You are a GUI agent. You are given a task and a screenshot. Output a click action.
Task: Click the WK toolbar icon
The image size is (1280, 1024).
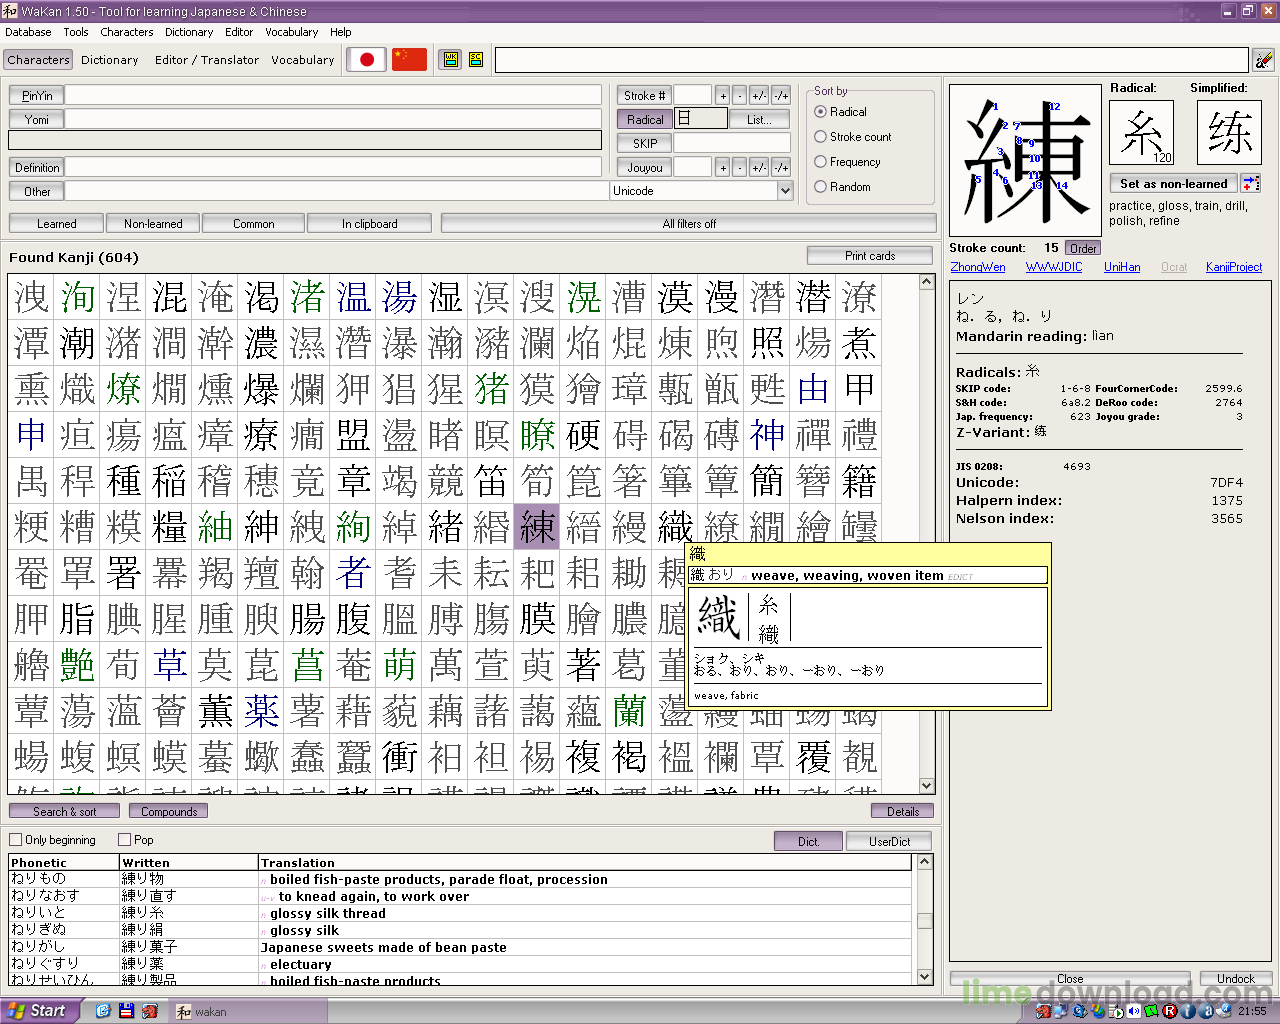pos(451,60)
